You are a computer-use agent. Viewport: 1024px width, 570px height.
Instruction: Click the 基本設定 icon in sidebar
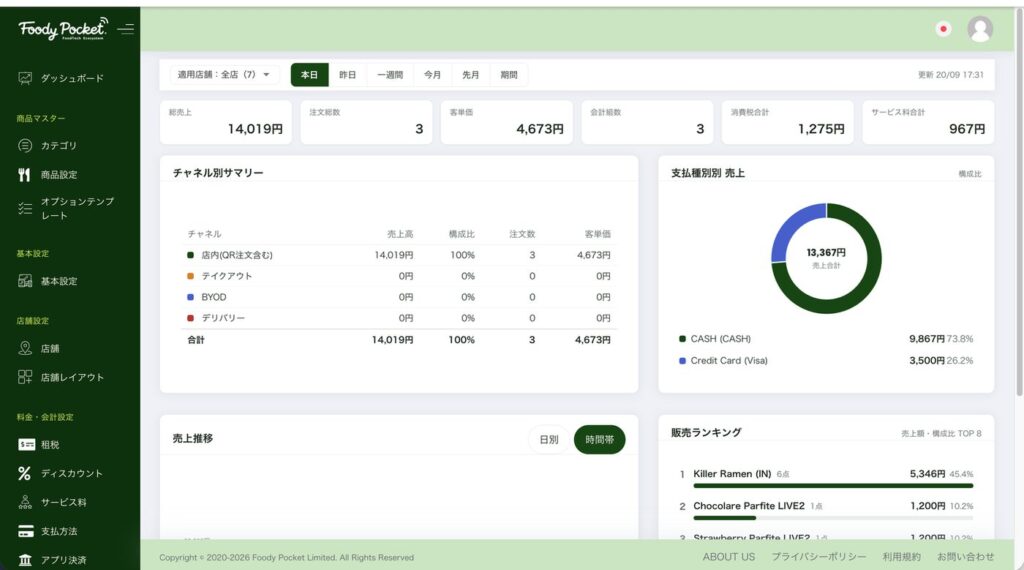25,281
